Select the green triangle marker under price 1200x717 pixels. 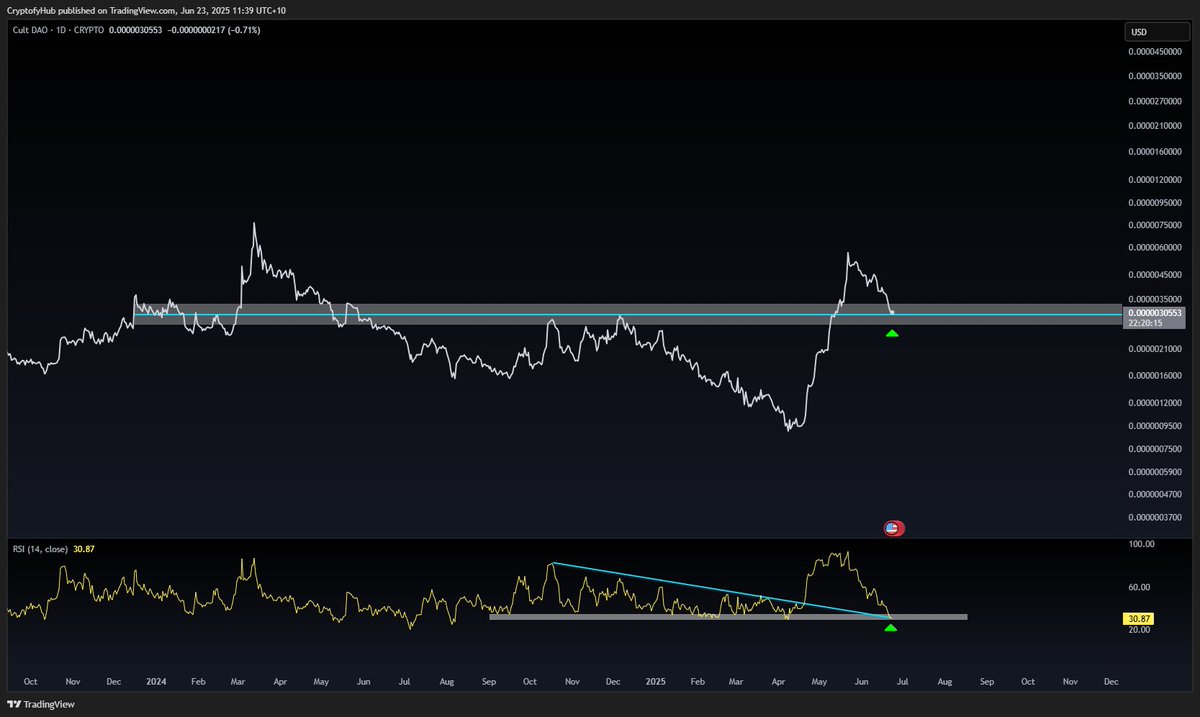tap(891, 333)
